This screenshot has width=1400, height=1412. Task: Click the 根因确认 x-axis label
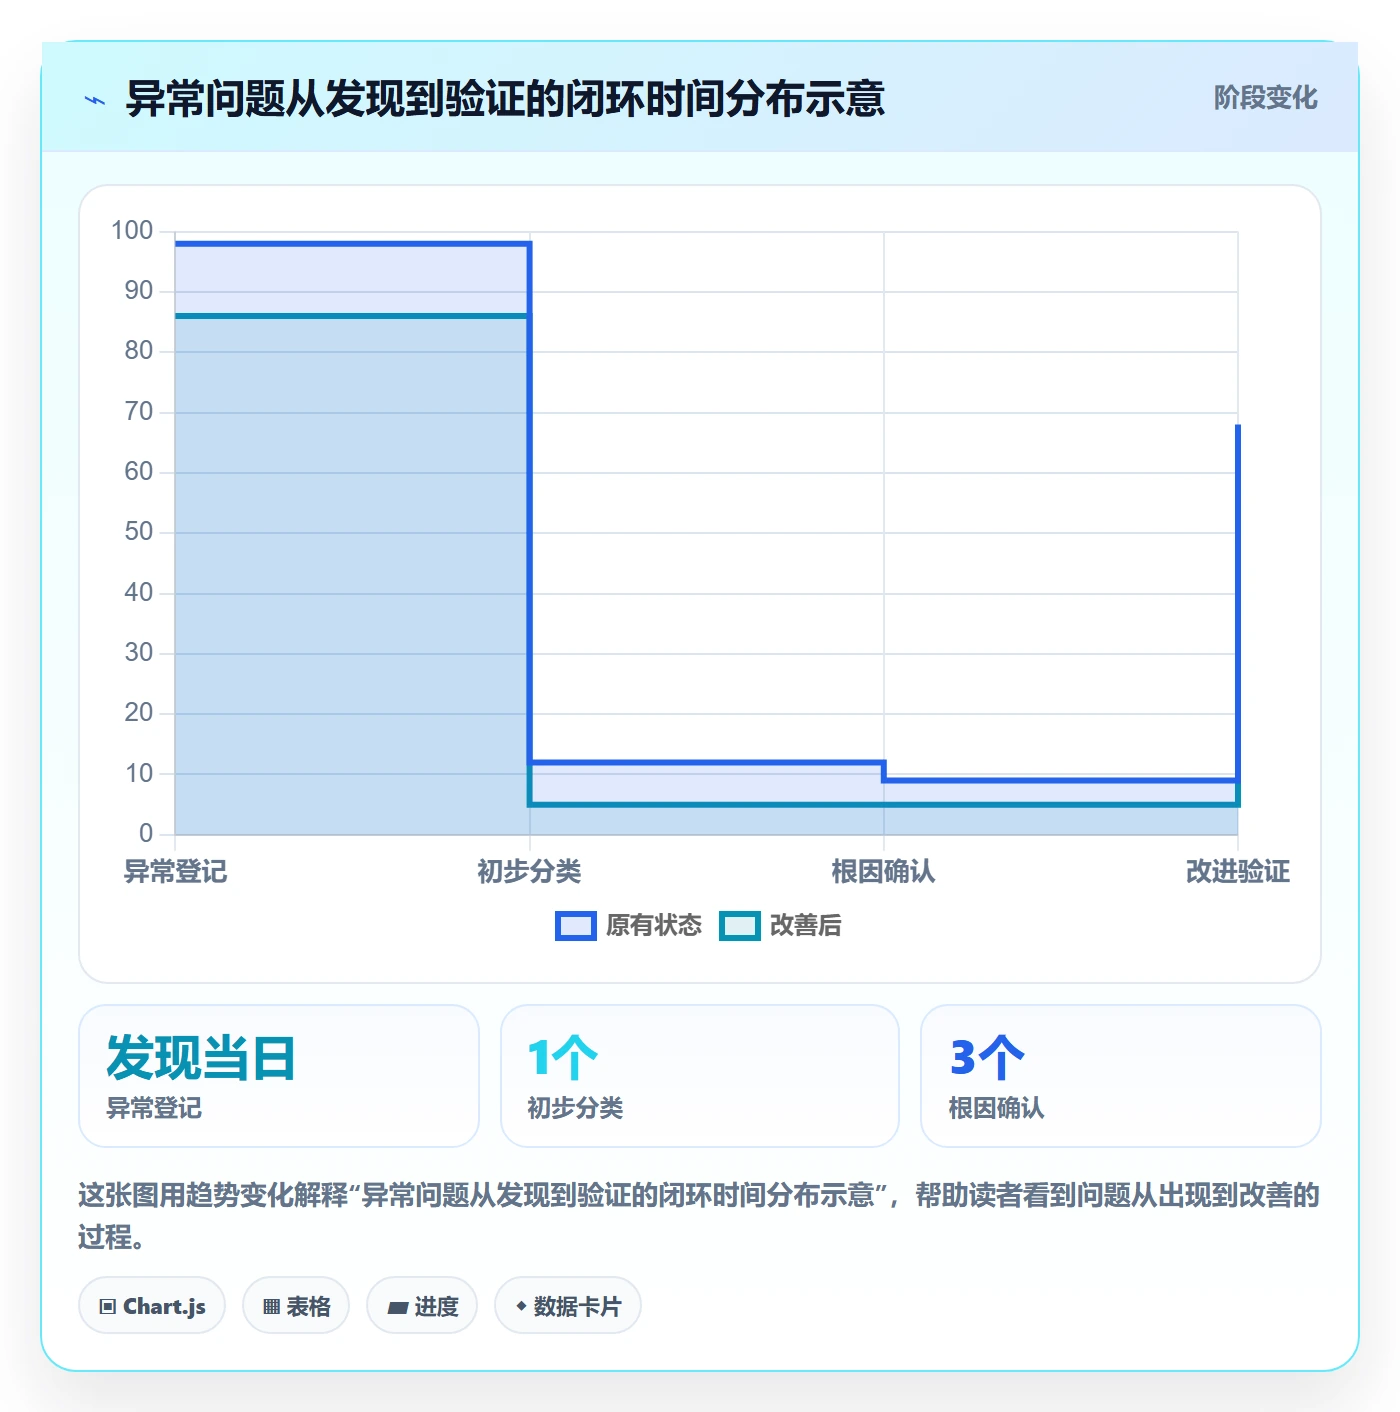883,872
